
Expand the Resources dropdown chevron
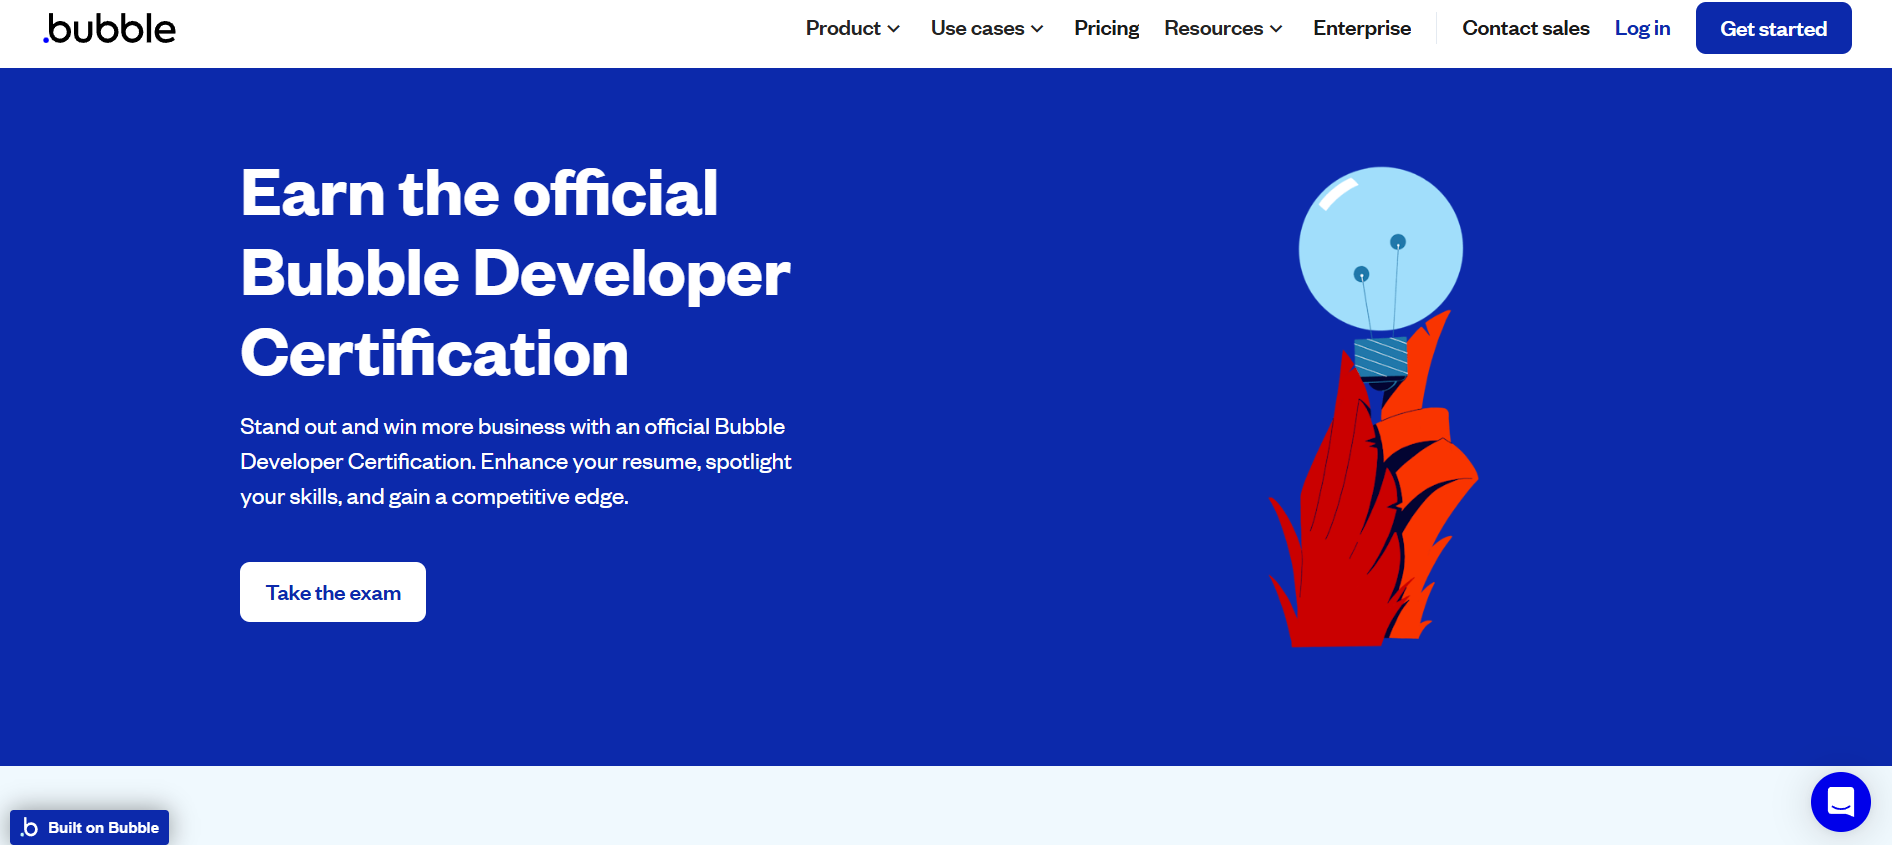pyautogui.click(x=1276, y=29)
